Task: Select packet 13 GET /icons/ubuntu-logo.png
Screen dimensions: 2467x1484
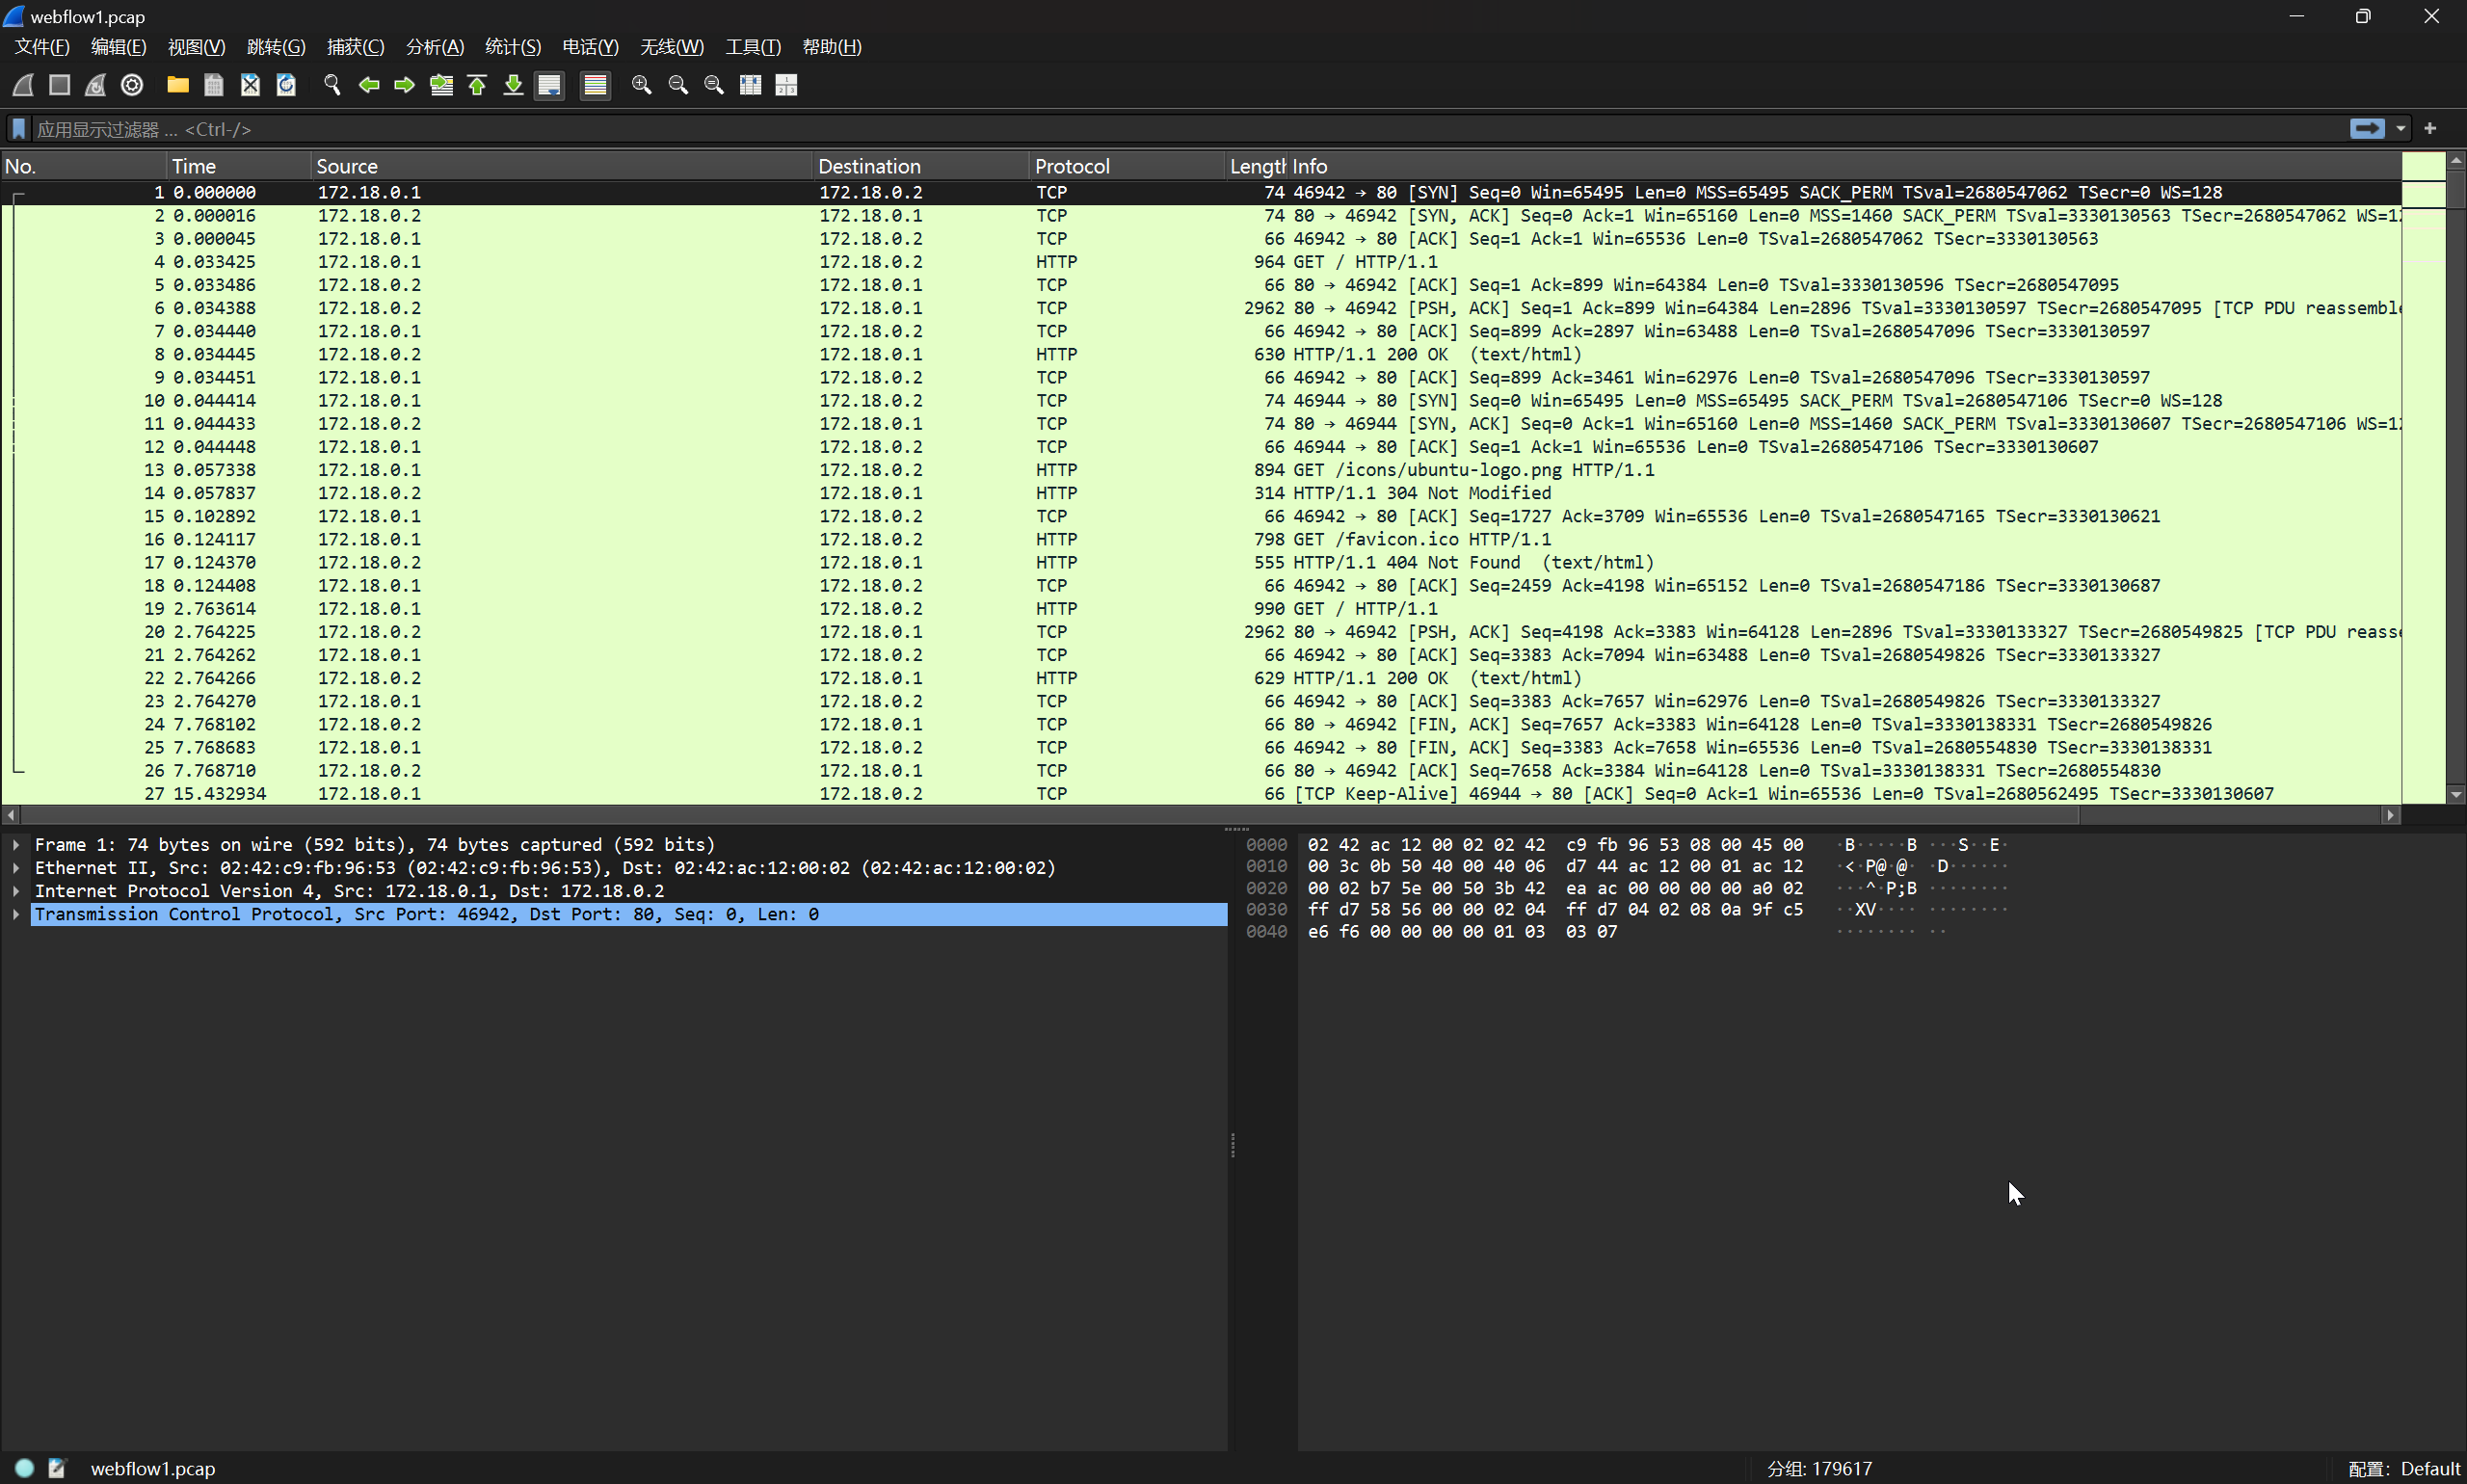Action: [x=1201, y=470]
